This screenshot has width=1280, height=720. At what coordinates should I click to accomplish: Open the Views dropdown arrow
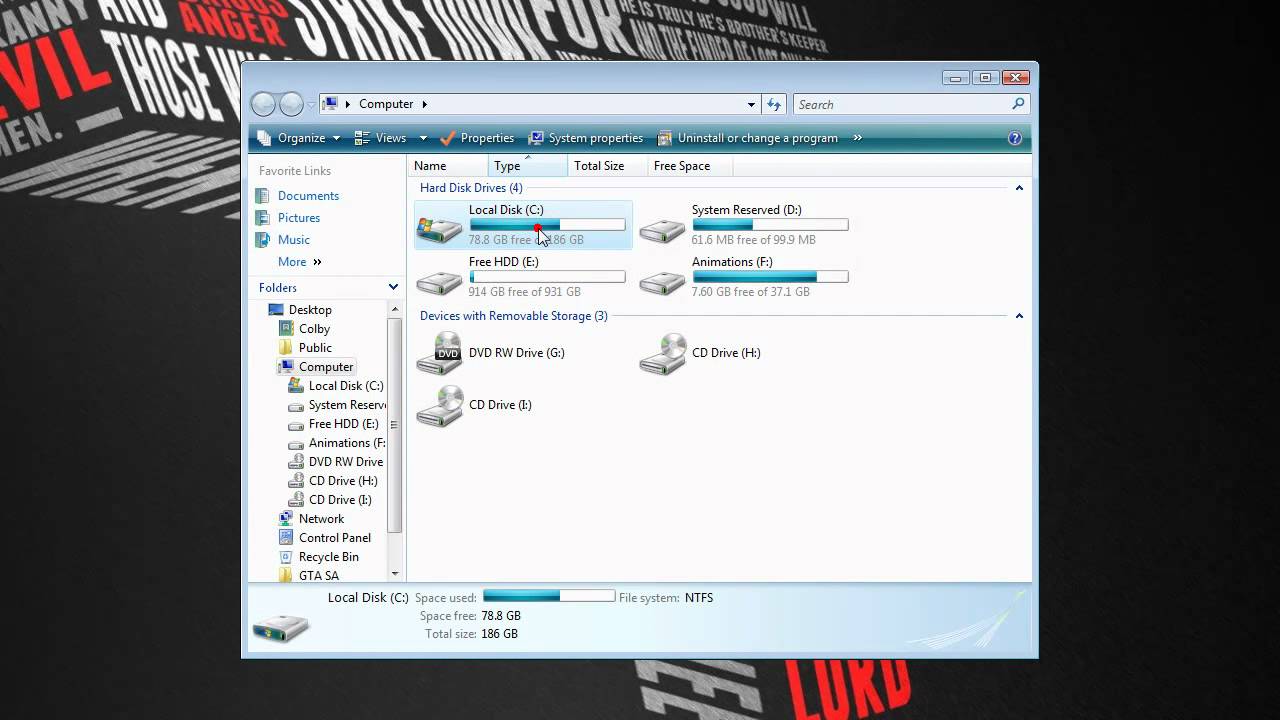pos(423,138)
